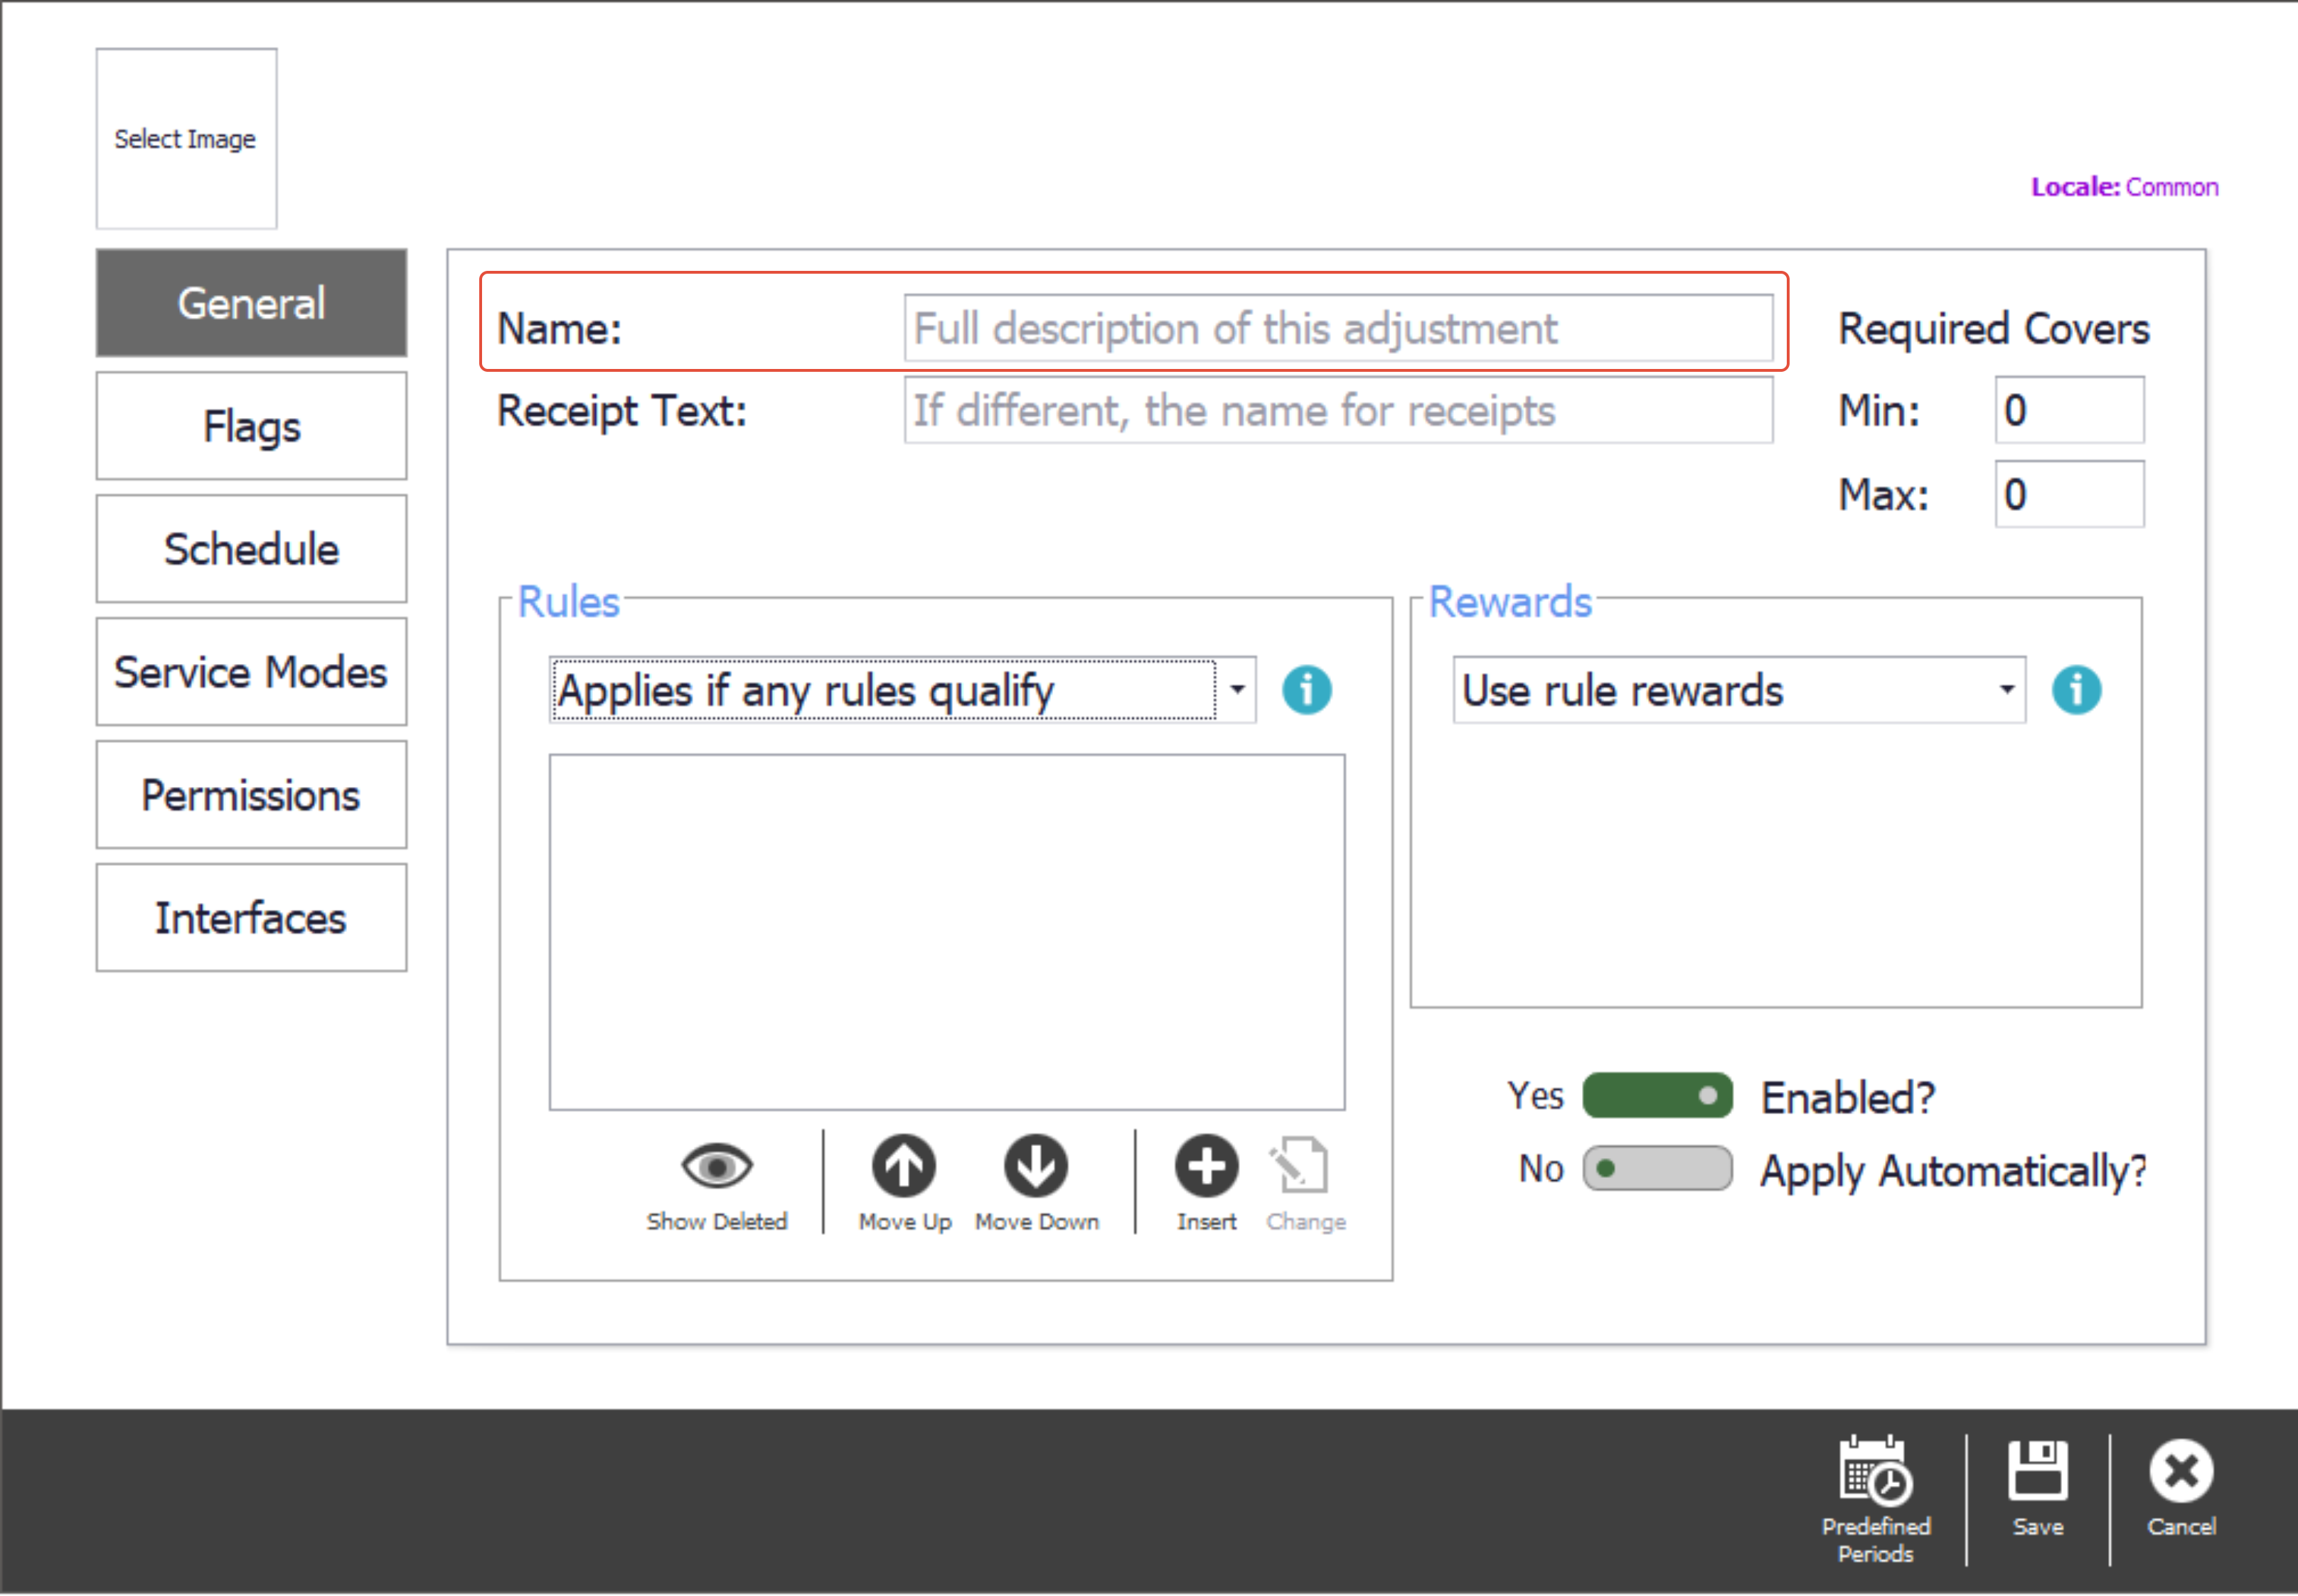The height and width of the screenshot is (1596, 2298).
Task: Open Predefined Periods calendar icon
Action: click(x=1876, y=1472)
